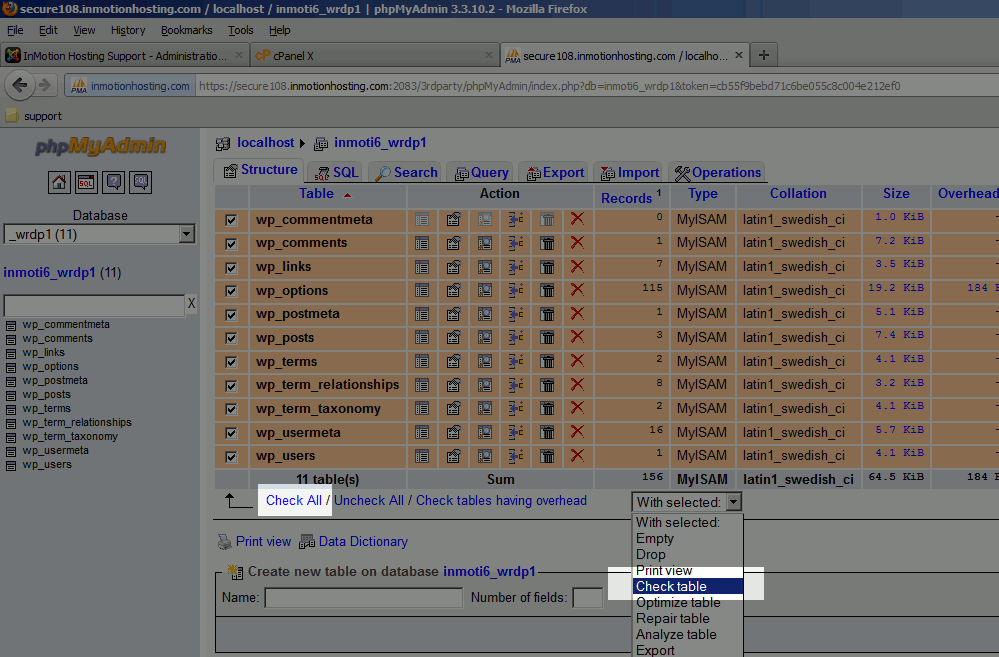
Task: Search within wp_usermeta using magnifier icon
Action: point(485,432)
